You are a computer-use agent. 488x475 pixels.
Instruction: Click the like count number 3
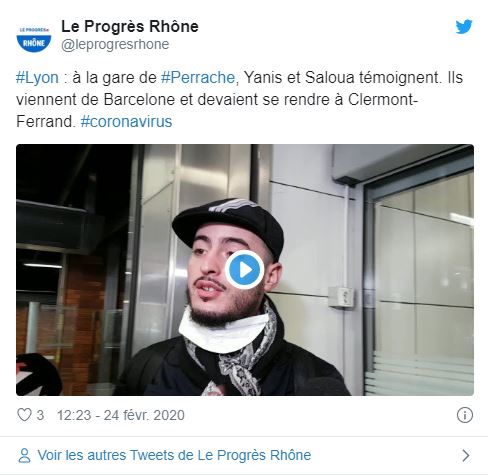40,415
